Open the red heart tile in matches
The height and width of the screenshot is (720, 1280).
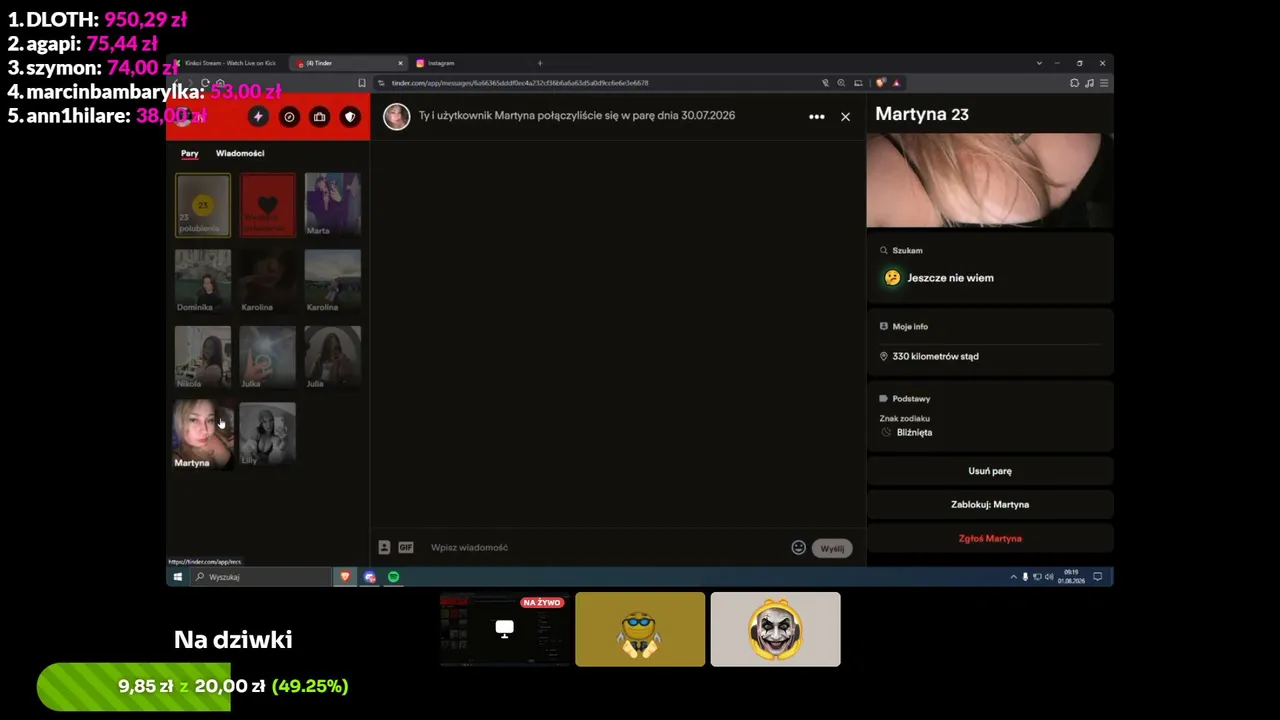[x=268, y=205]
